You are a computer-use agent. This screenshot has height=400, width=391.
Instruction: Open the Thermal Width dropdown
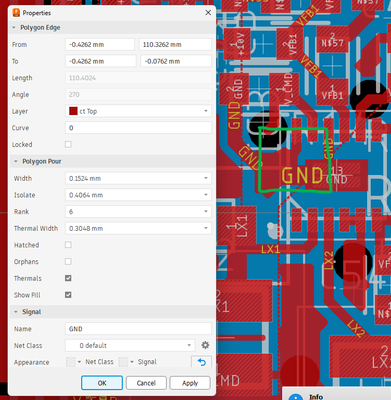[x=138, y=228]
